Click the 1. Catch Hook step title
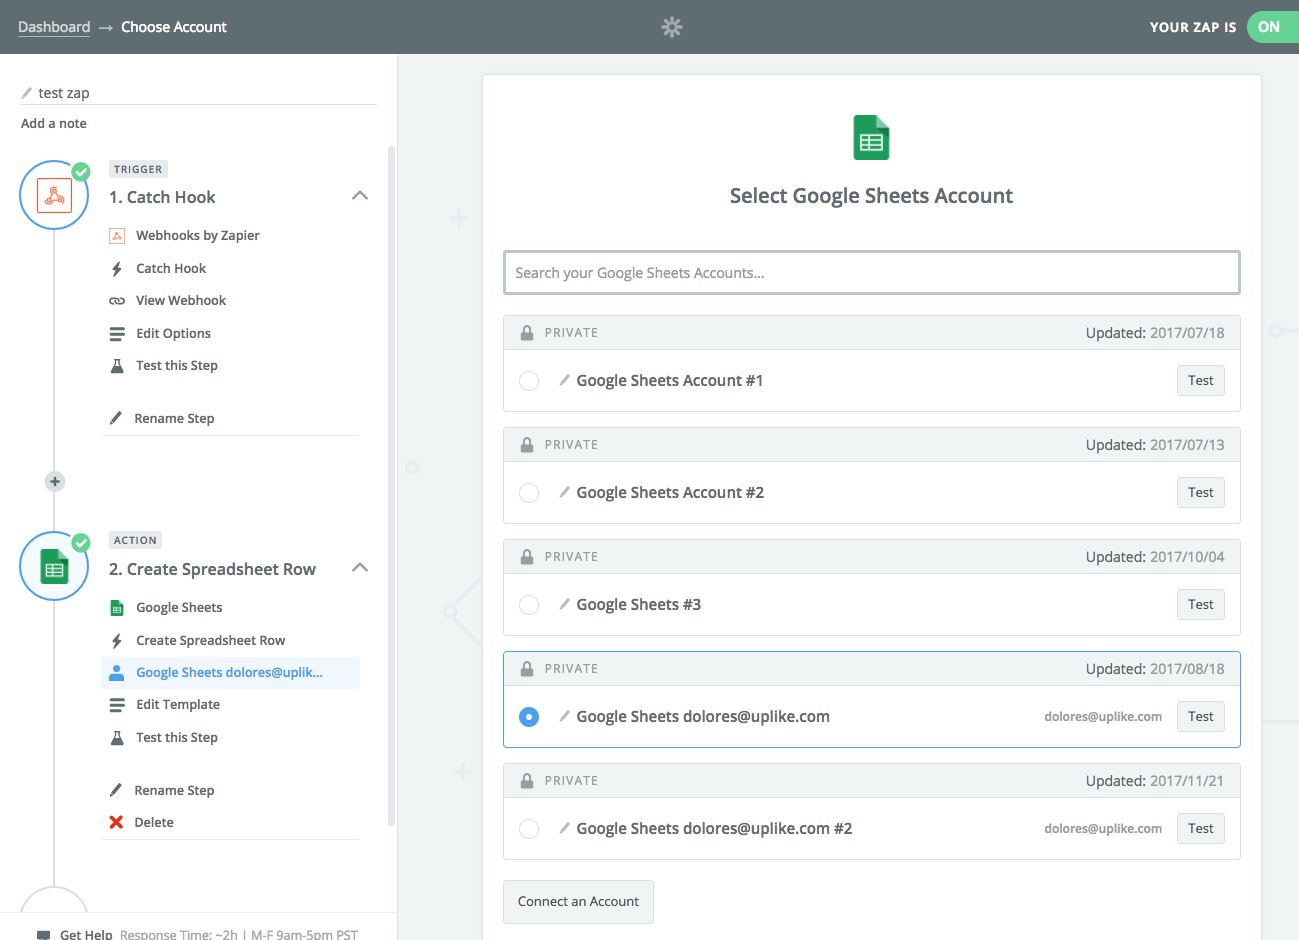This screenshot has height=940, width=1299. (x=162, y=197)
